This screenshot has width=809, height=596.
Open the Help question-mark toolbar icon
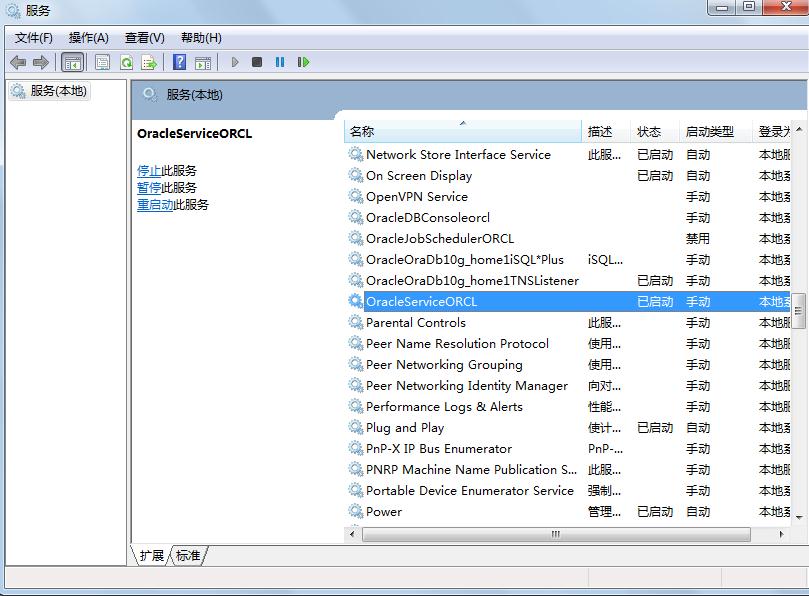pos(179,62)
